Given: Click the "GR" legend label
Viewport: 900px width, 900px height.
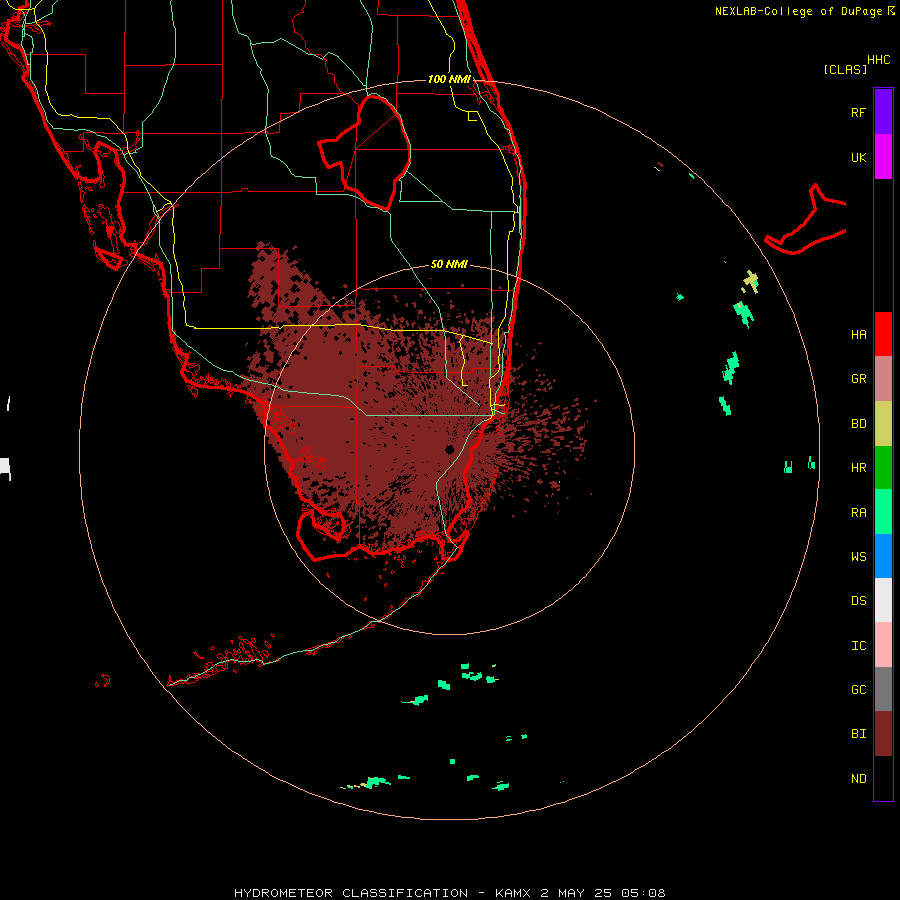Looking at the screenshot, I should coord(858,379).
